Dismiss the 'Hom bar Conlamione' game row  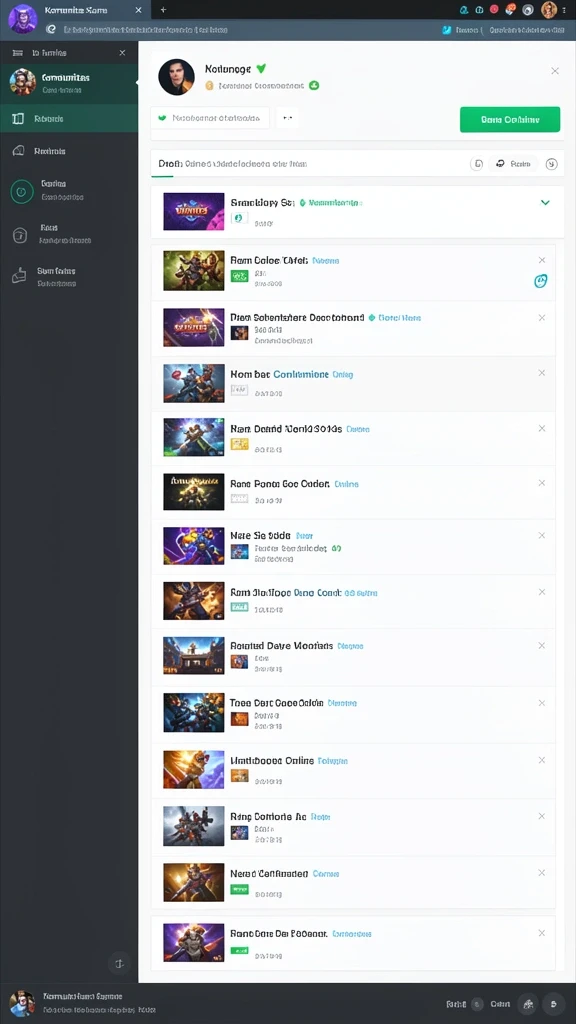541,373
